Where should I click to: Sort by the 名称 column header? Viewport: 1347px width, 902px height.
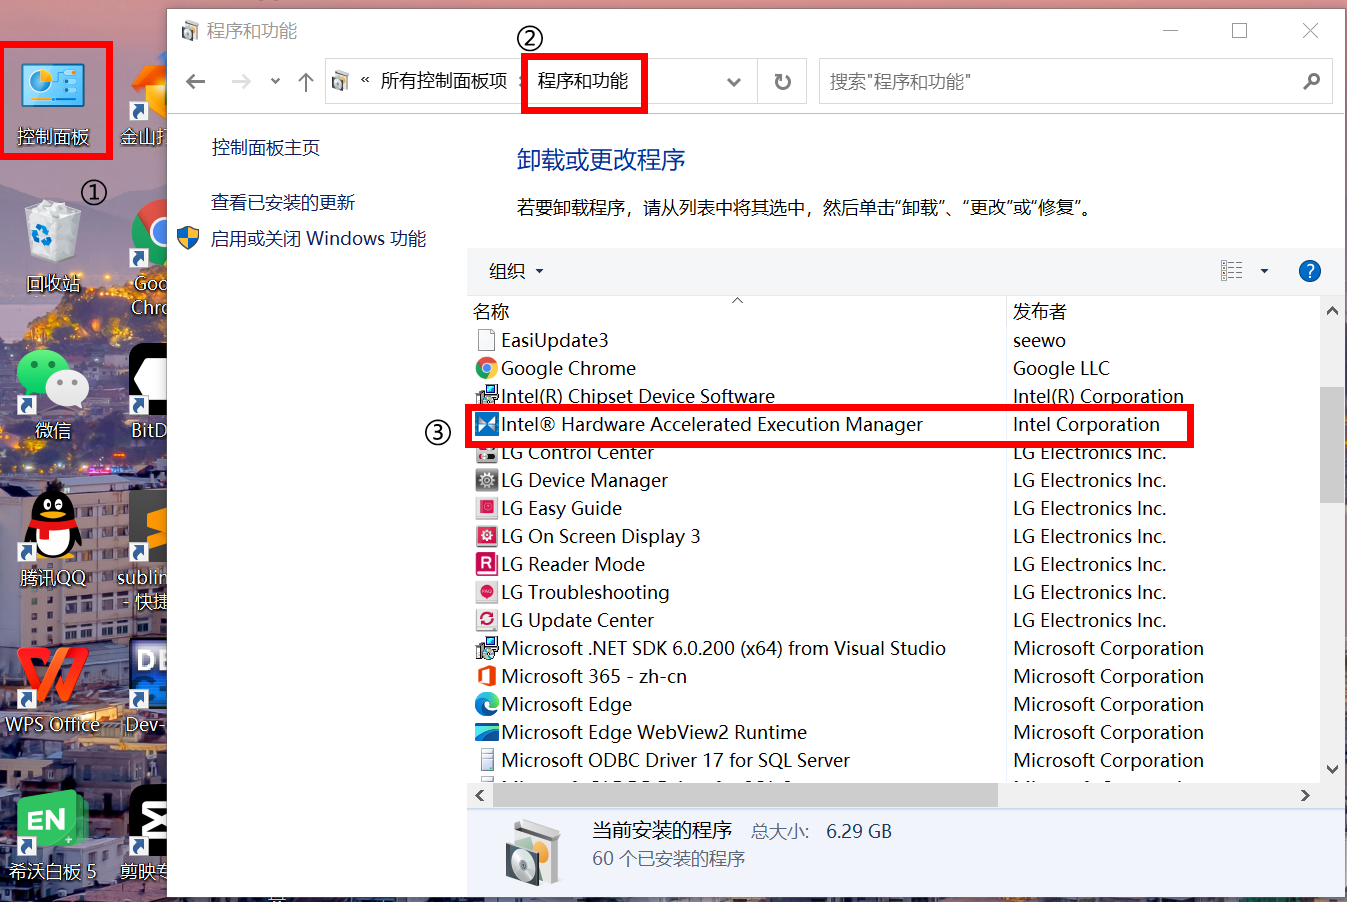(x=491, y=312)
